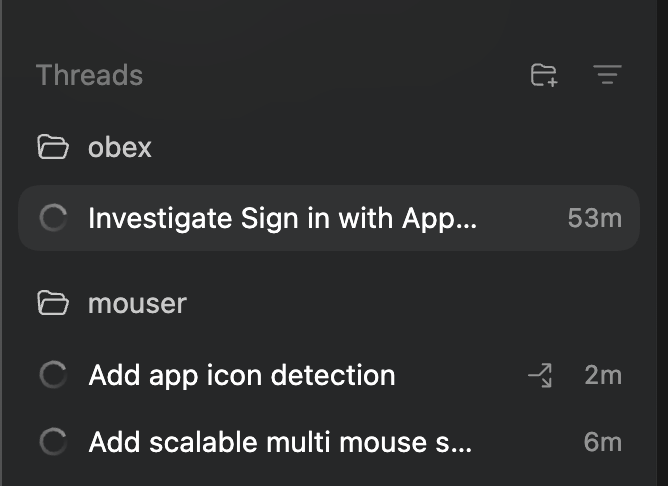Screen dimensions: 668x486
Task: Click blank area of highlighted thread row before 53m
Action: (x=520, y=218)
